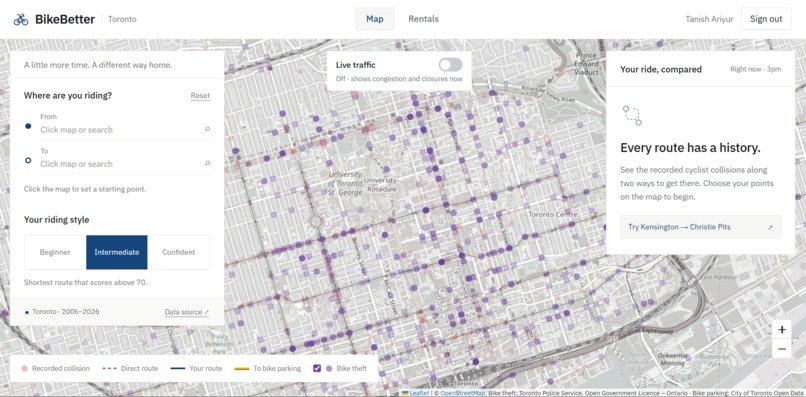The height and width of the screenshot is (397, 806).
Task: Click the Toronto city label in header
Action: (122, 19)
